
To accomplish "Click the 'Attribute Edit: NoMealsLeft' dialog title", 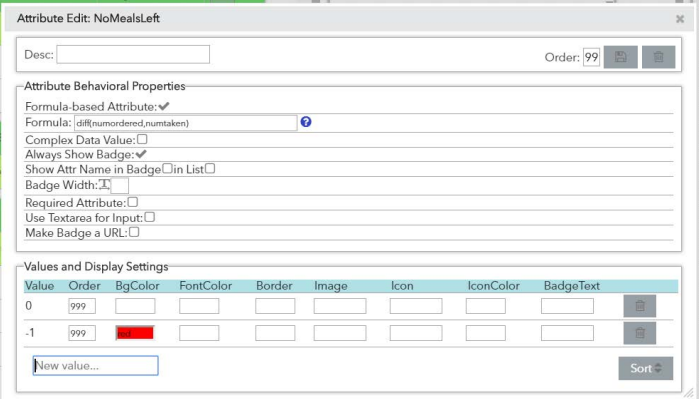I will 88,18.
